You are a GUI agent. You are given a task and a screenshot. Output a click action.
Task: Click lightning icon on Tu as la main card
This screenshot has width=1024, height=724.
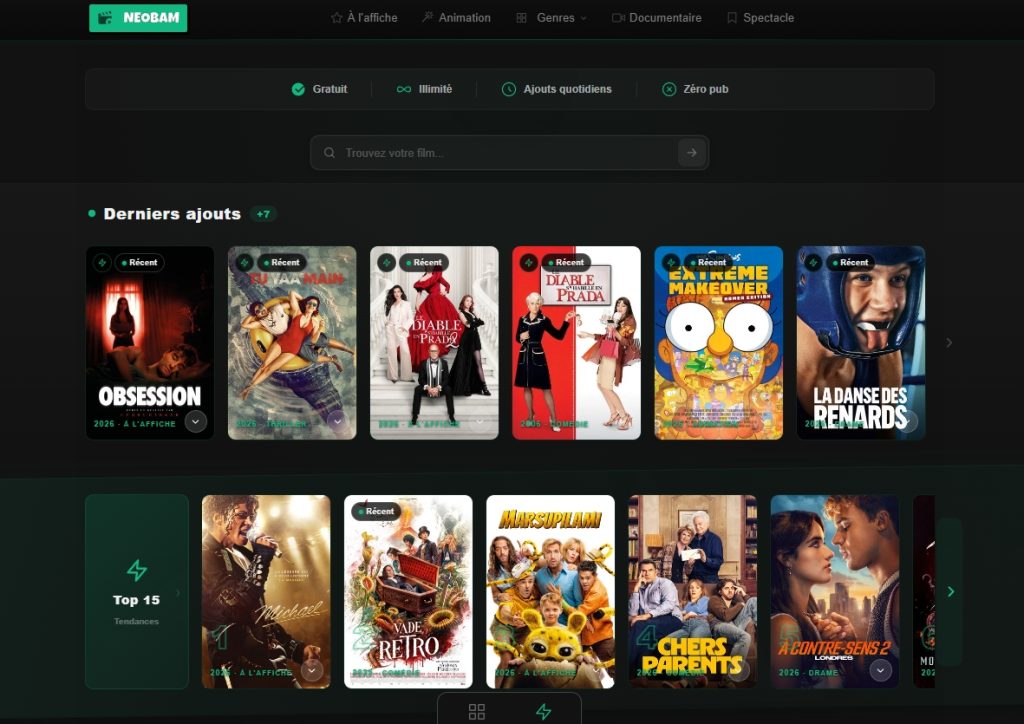pos(244,262)
